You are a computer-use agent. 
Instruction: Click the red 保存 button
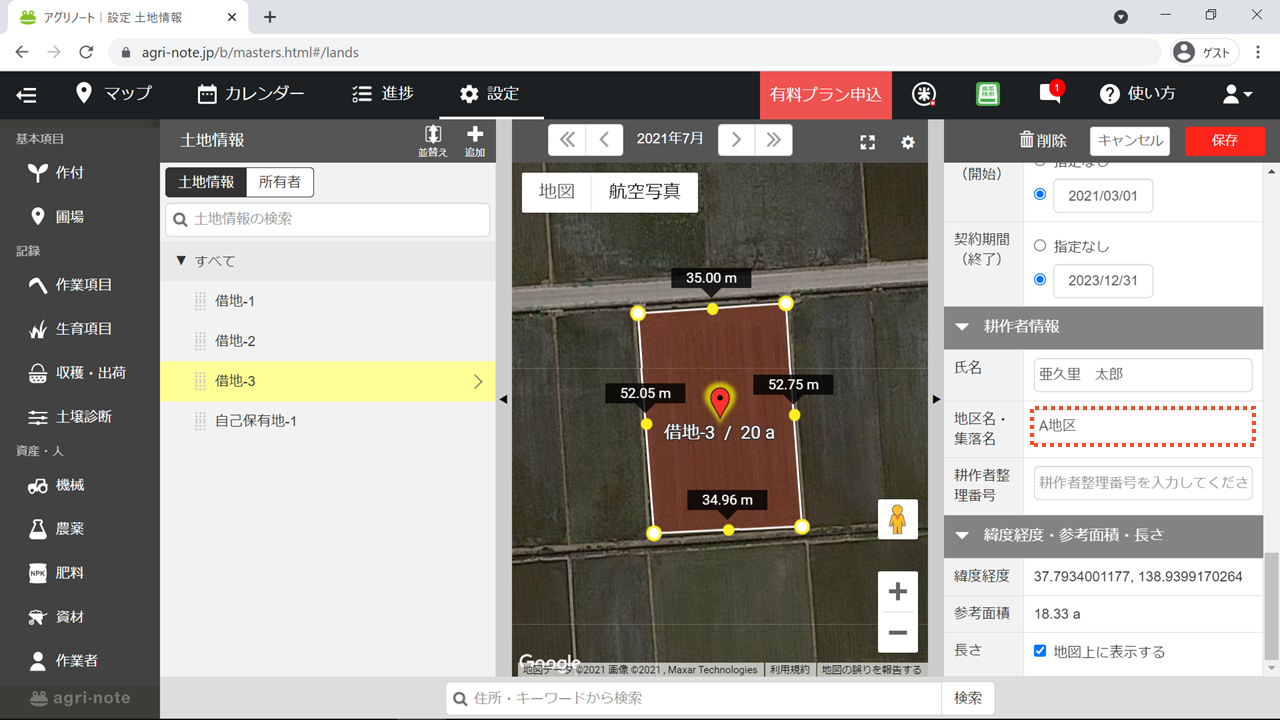click(1224, 141)
